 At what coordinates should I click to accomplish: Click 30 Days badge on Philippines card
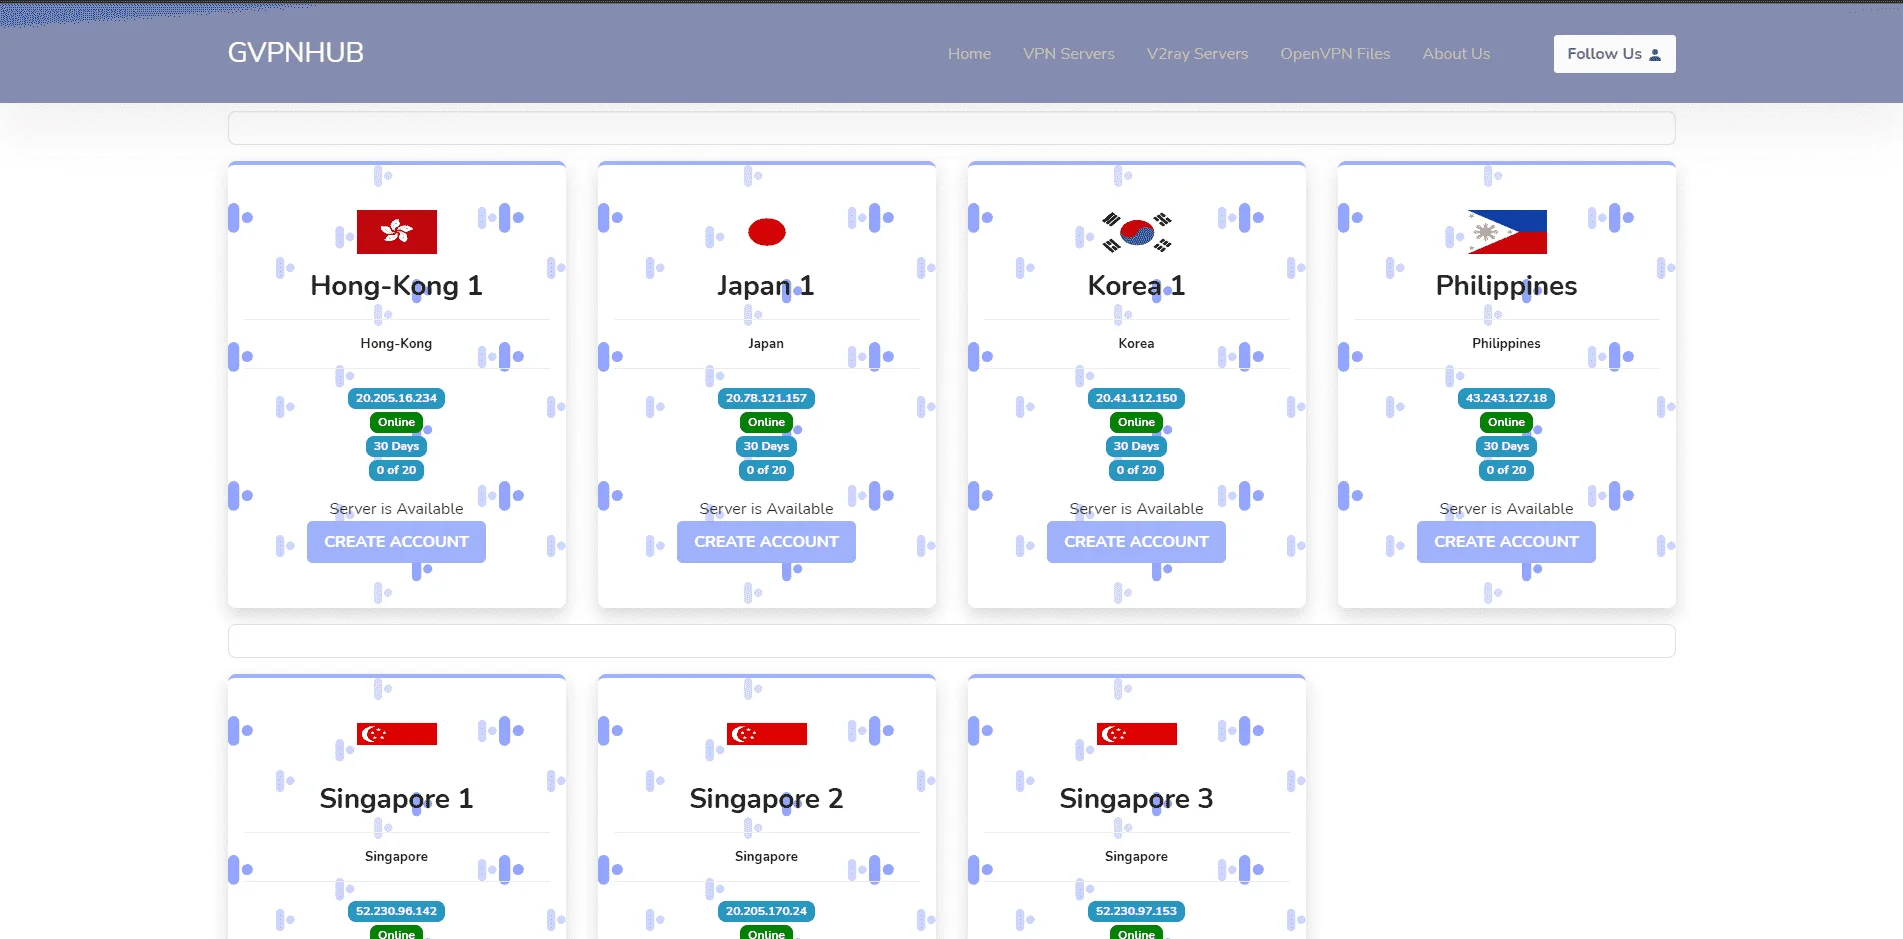pos(1506,446)
